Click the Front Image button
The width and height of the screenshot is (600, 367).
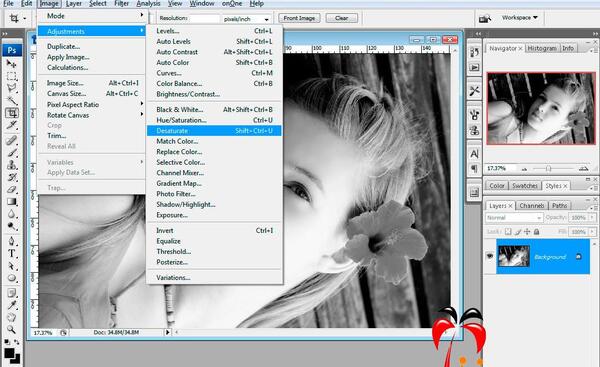coord(299,18)
